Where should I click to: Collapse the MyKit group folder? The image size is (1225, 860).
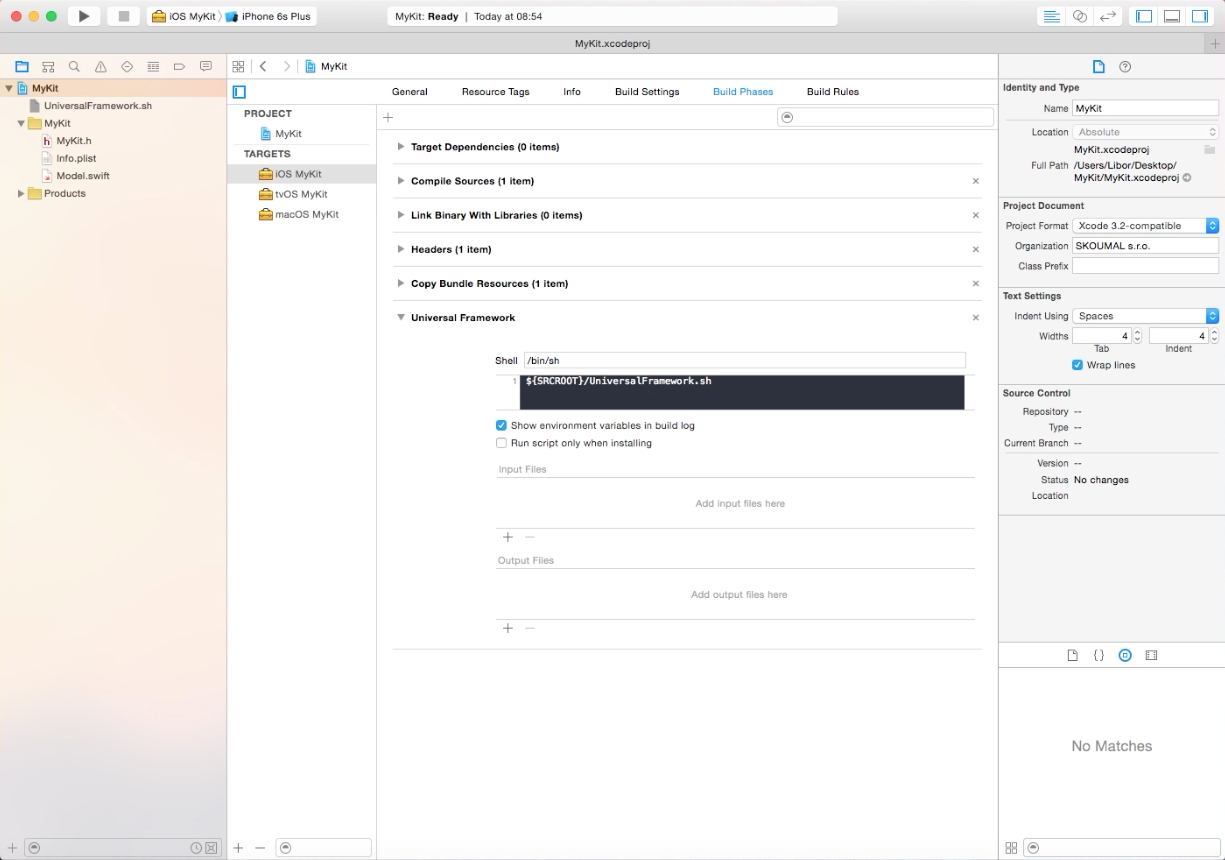(x=21, y=123)
